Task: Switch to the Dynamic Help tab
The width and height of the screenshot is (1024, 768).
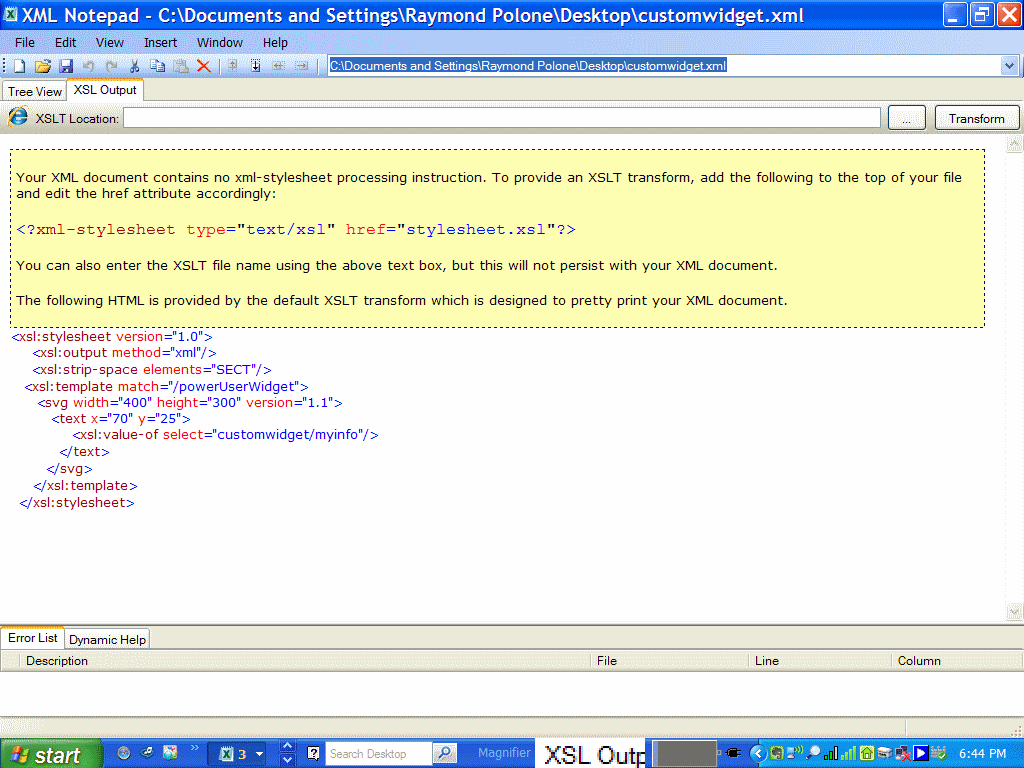Action: [x=108, y=639]
